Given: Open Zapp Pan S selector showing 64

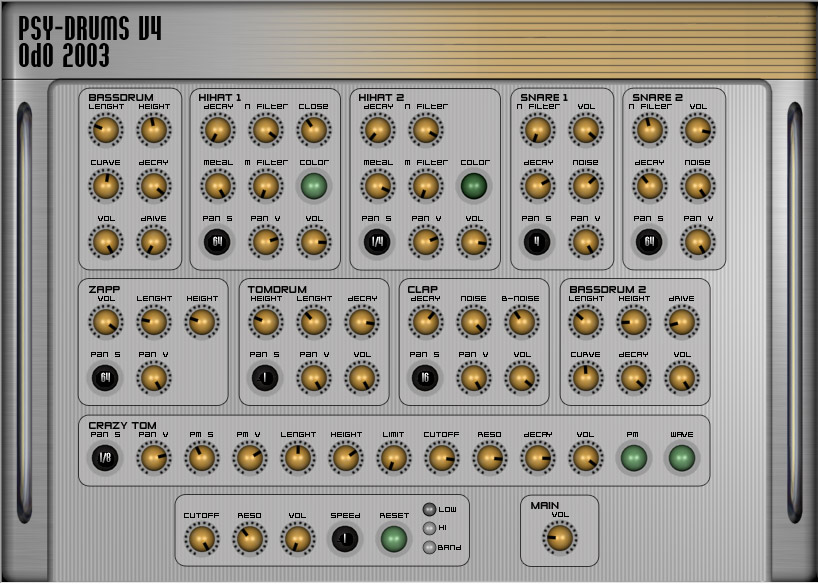Looking at the screenshot, I should pyautogui.click(x=105, y=378).
